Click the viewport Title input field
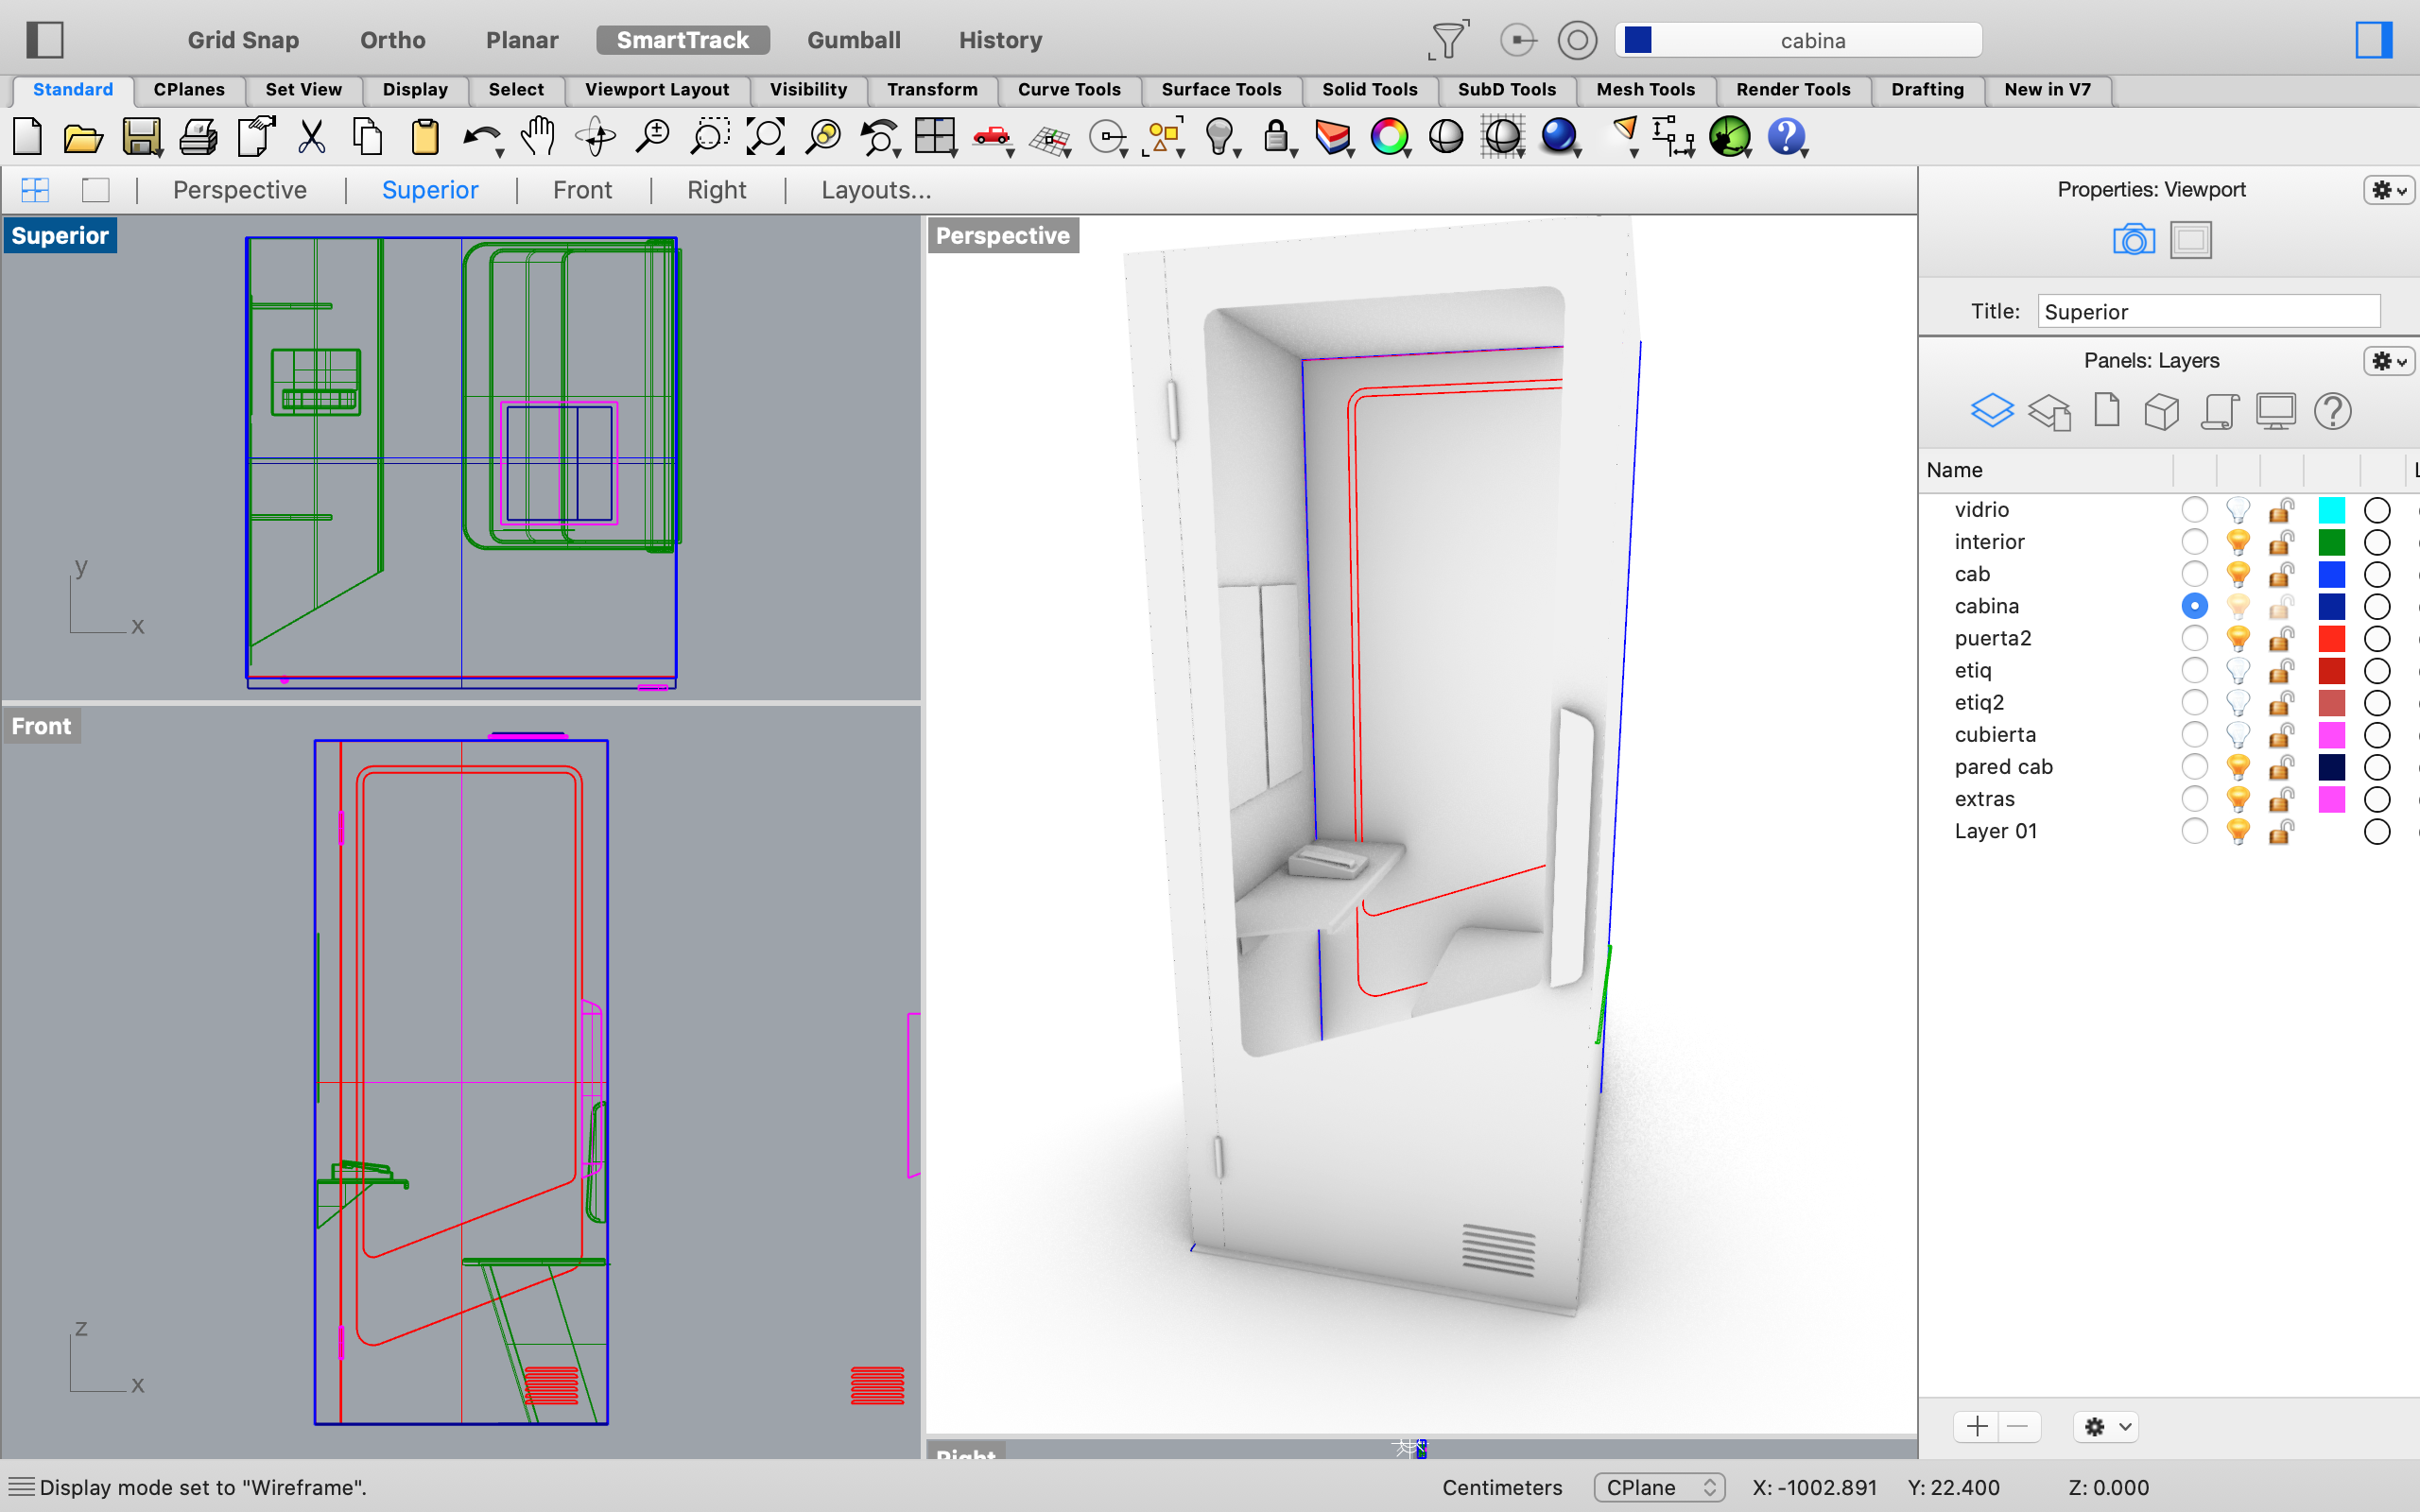Screen dimensions: 2420x1512 coord(2208,312)
